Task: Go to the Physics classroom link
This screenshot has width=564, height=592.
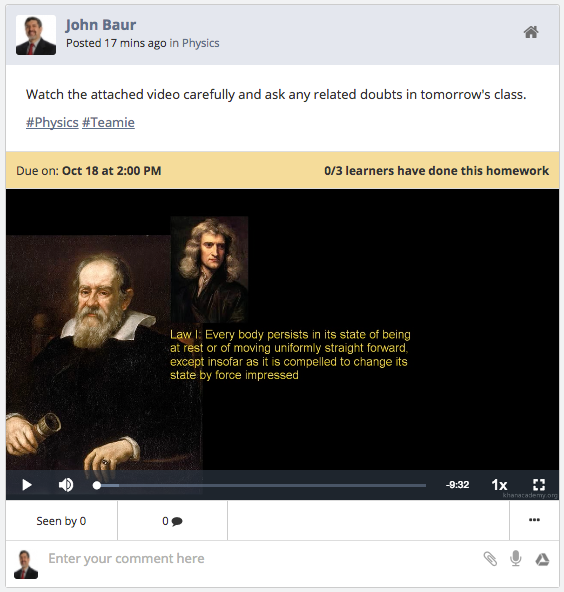Action: point(200,43)
